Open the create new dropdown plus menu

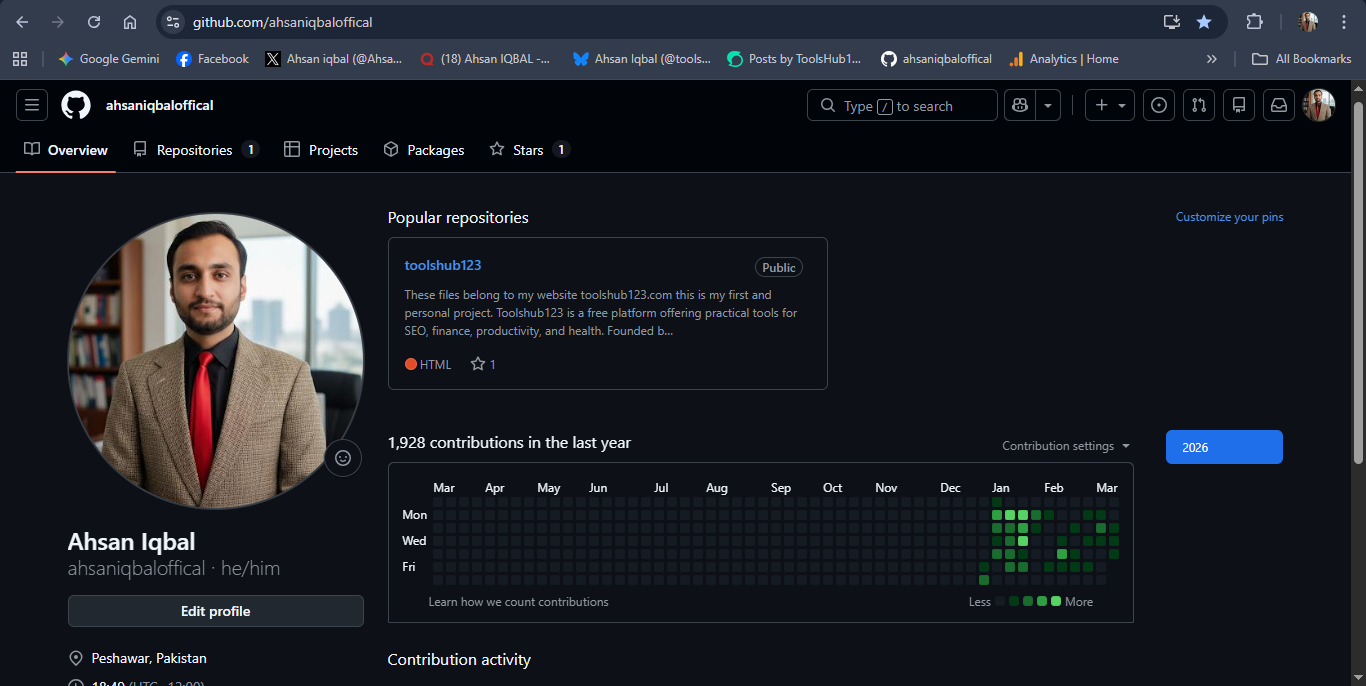coord(1109,104)
